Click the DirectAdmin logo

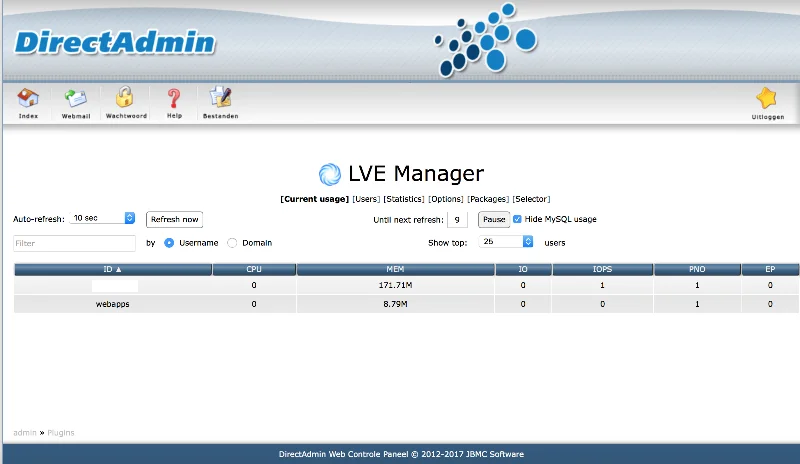tap(115, 42)
